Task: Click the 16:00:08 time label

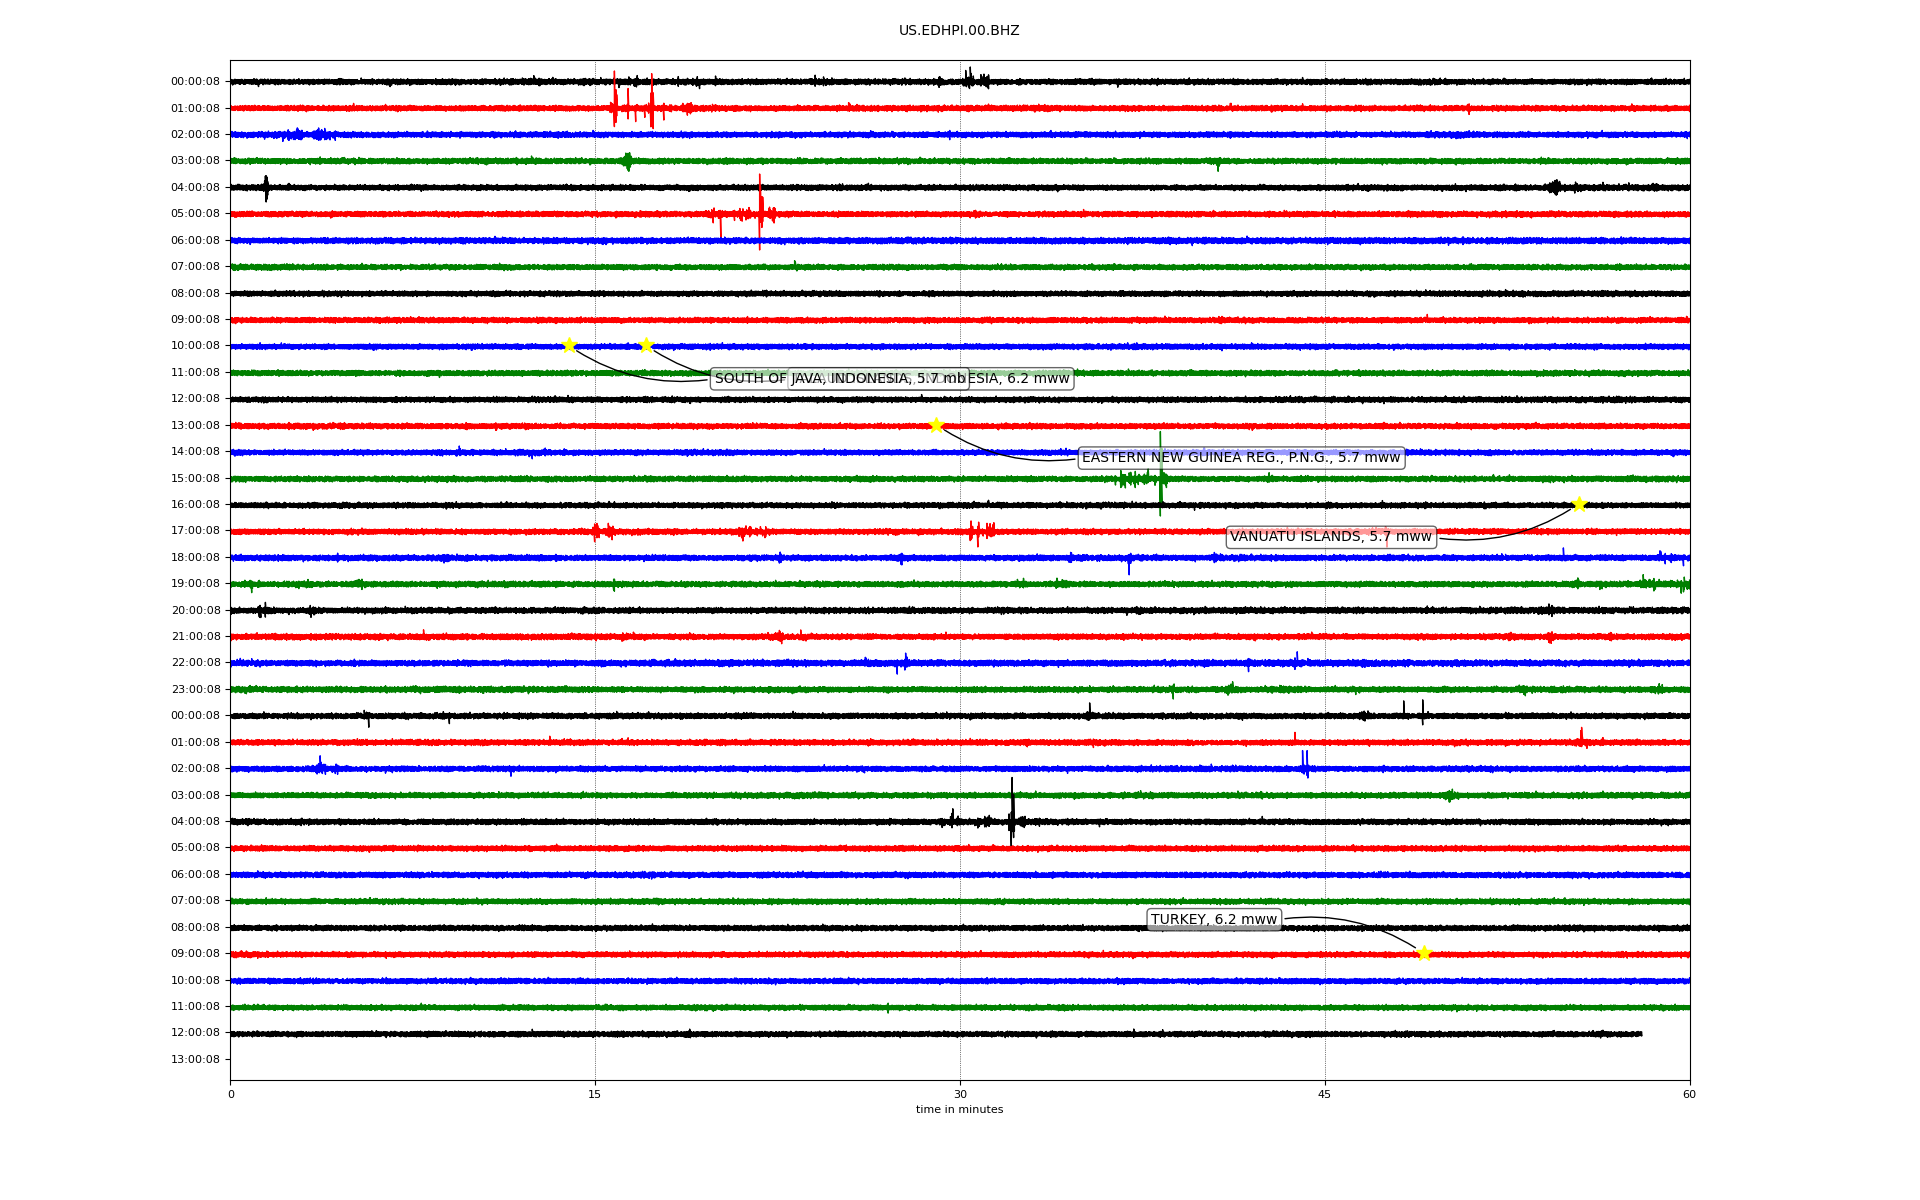Action: tap(195, 505)
